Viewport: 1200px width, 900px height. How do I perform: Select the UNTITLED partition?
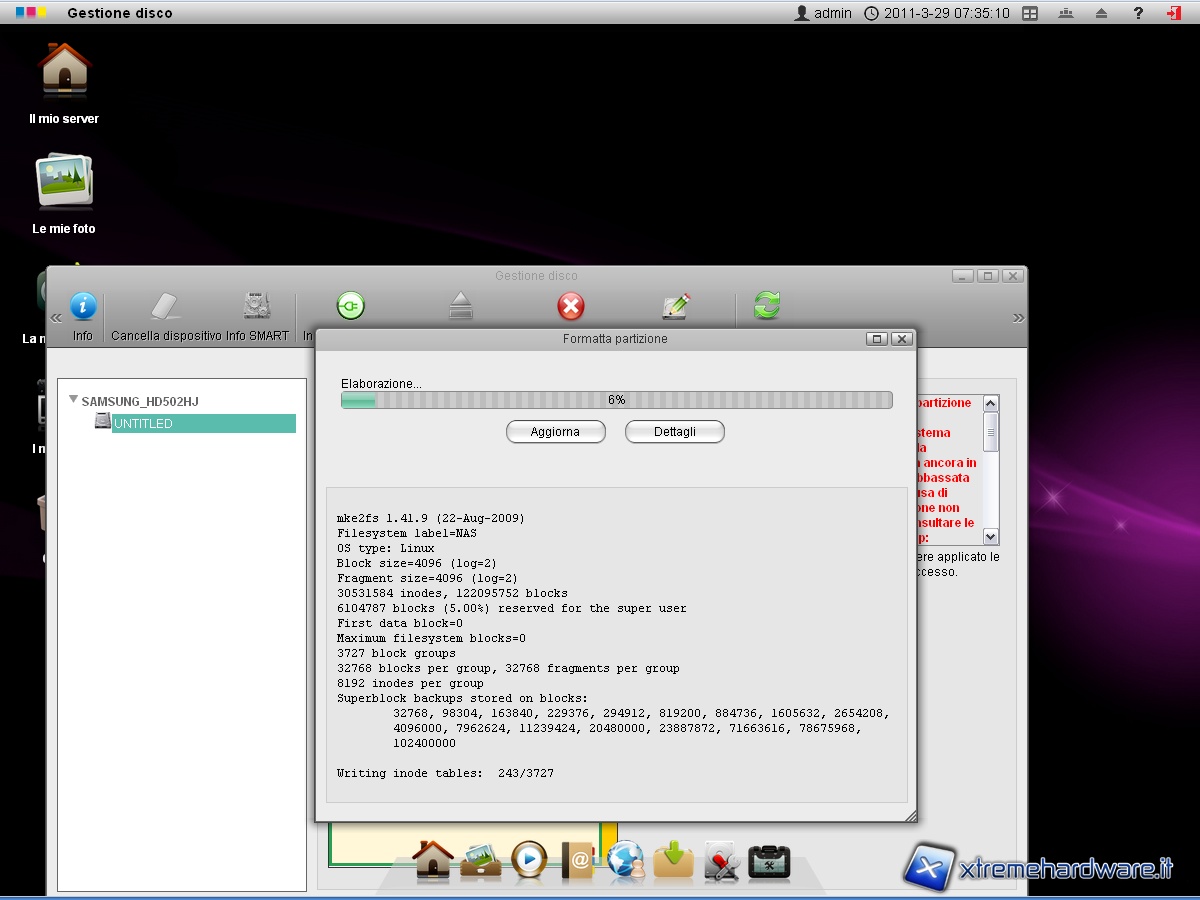[143, 424]
